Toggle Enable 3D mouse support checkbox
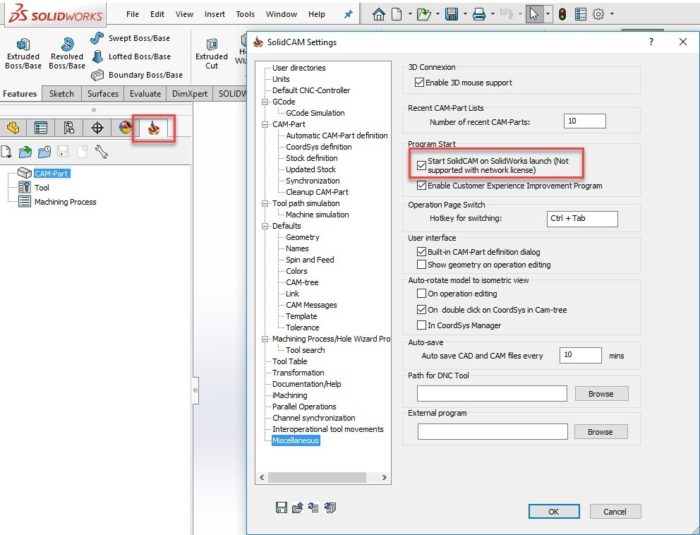Screen dimensions: 700x535 [x=419, y=83]
